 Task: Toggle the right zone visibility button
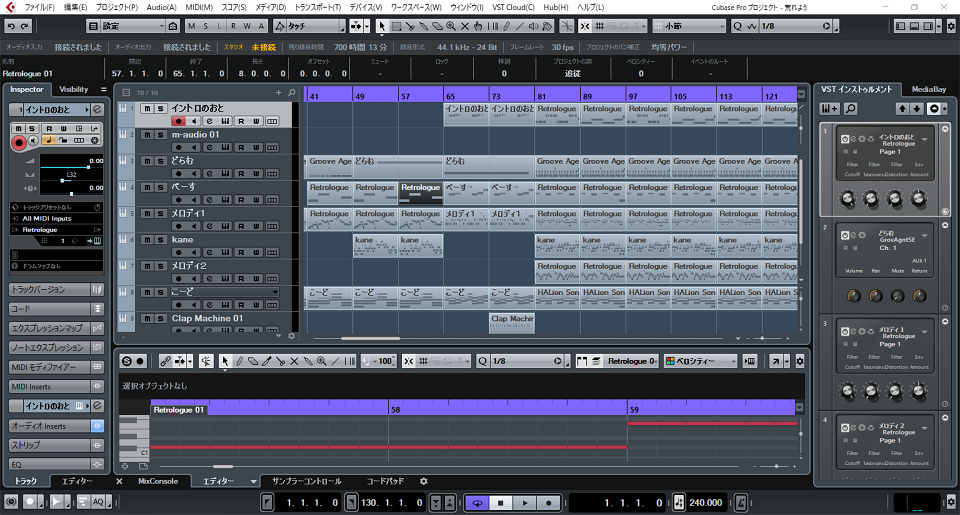[928, 26]
